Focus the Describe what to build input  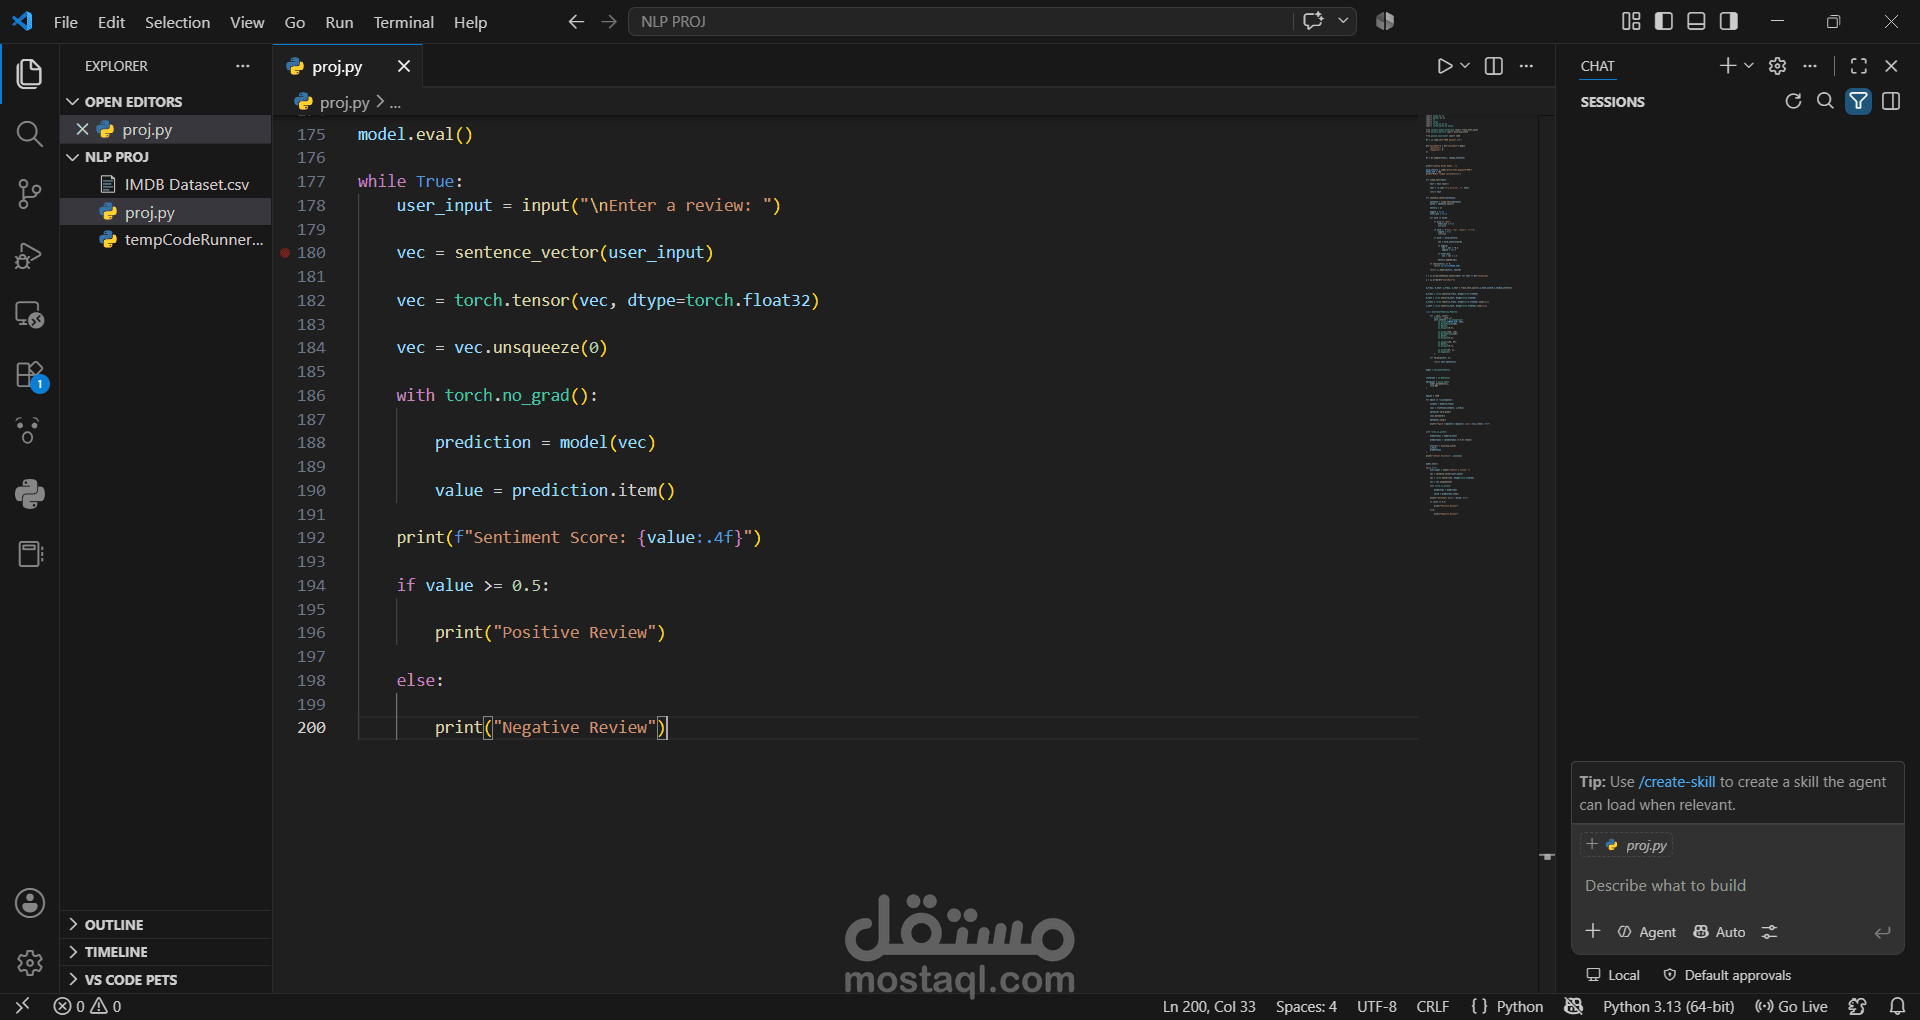tap(1737, 886)
